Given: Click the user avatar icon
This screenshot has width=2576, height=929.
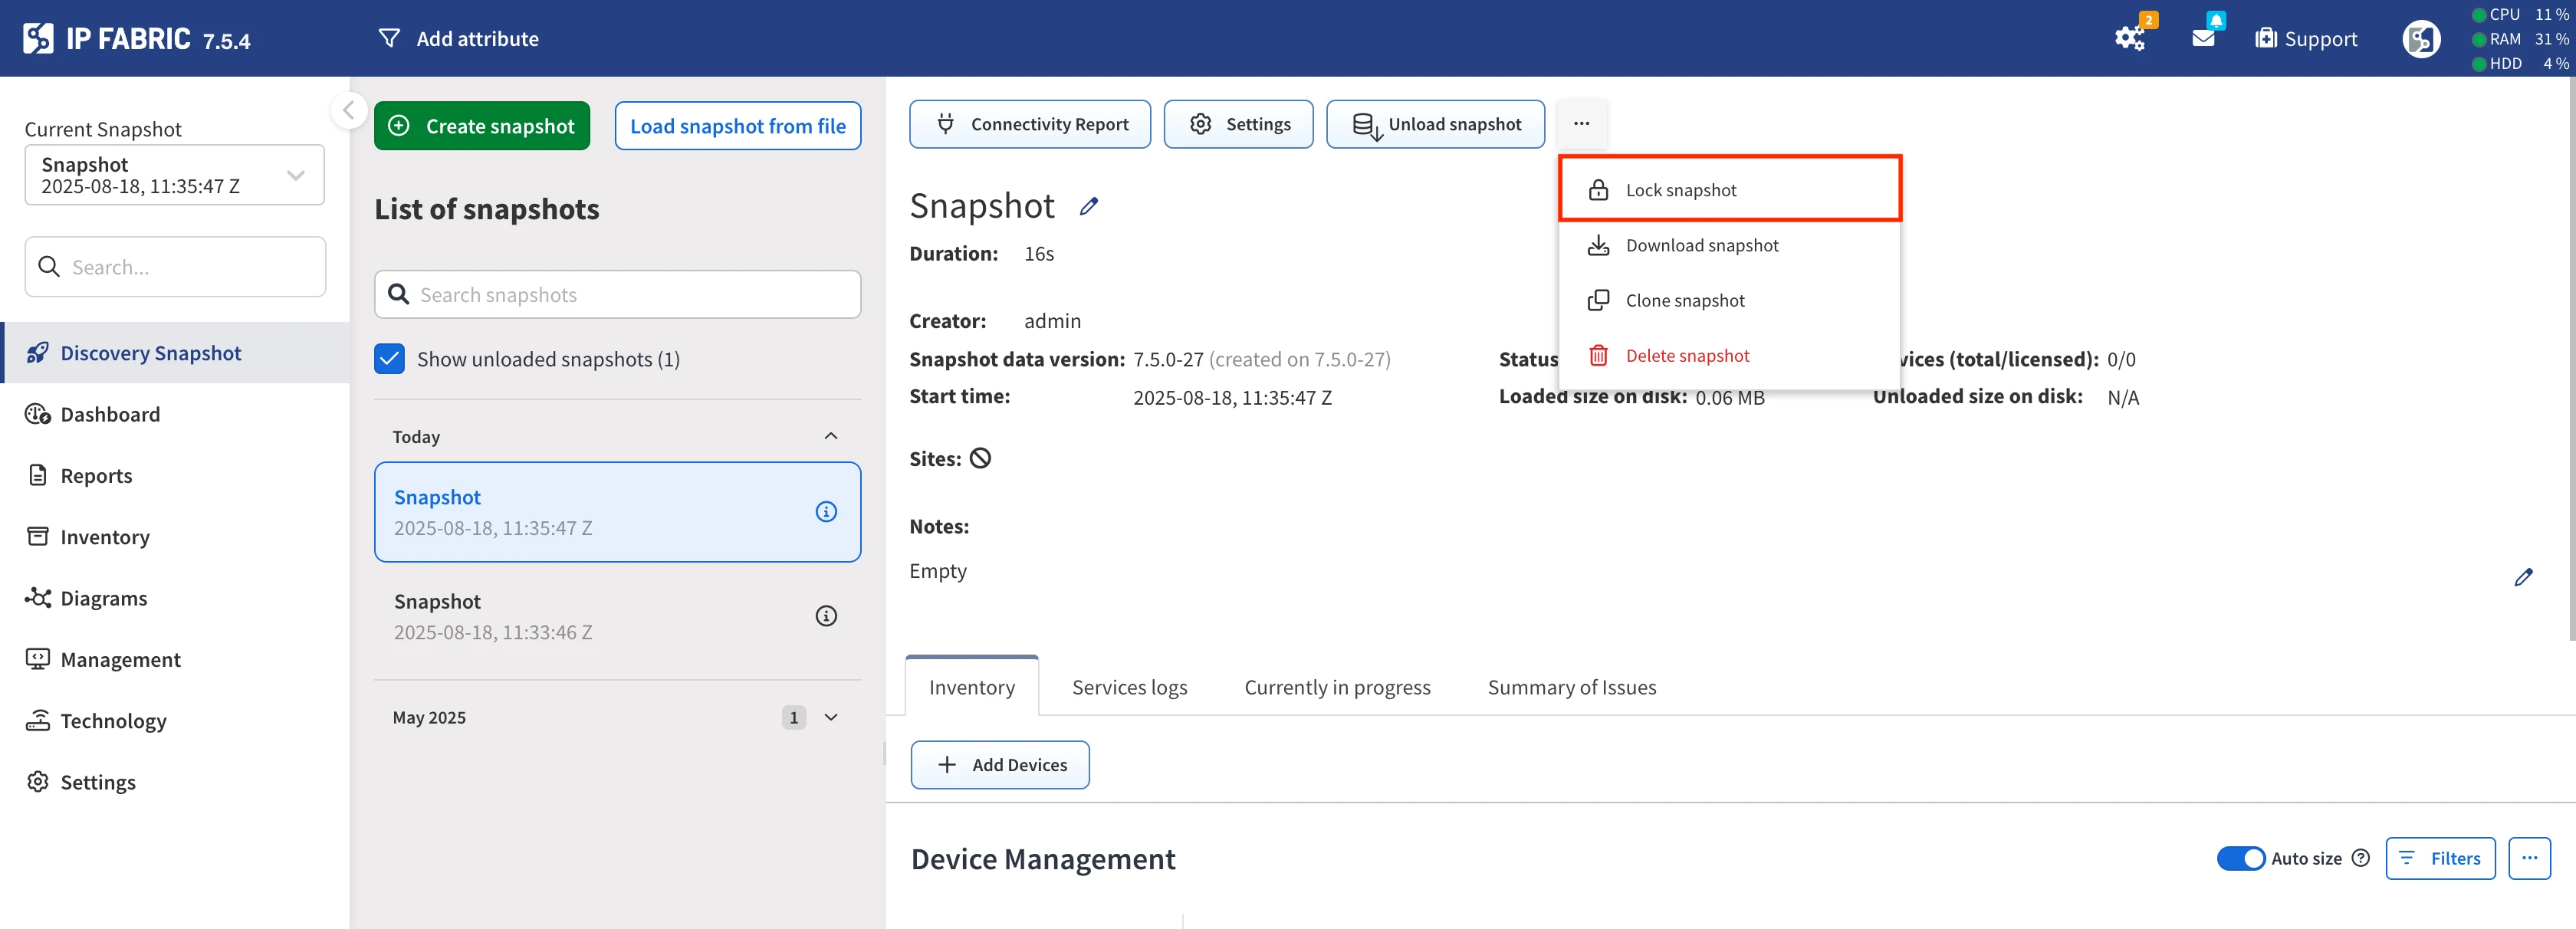Looking at the screenshot, I should click(2420, 39).
